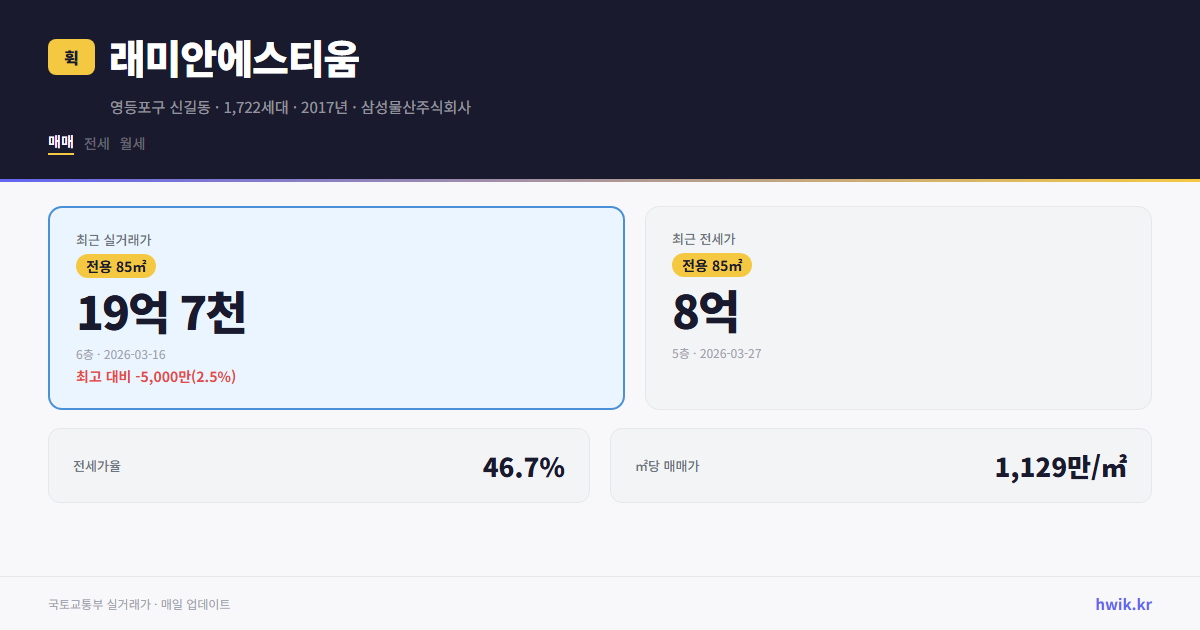Click the 최근 전세가 card
The width and height of the screenshot is (1200, 630).
point(898,307)
